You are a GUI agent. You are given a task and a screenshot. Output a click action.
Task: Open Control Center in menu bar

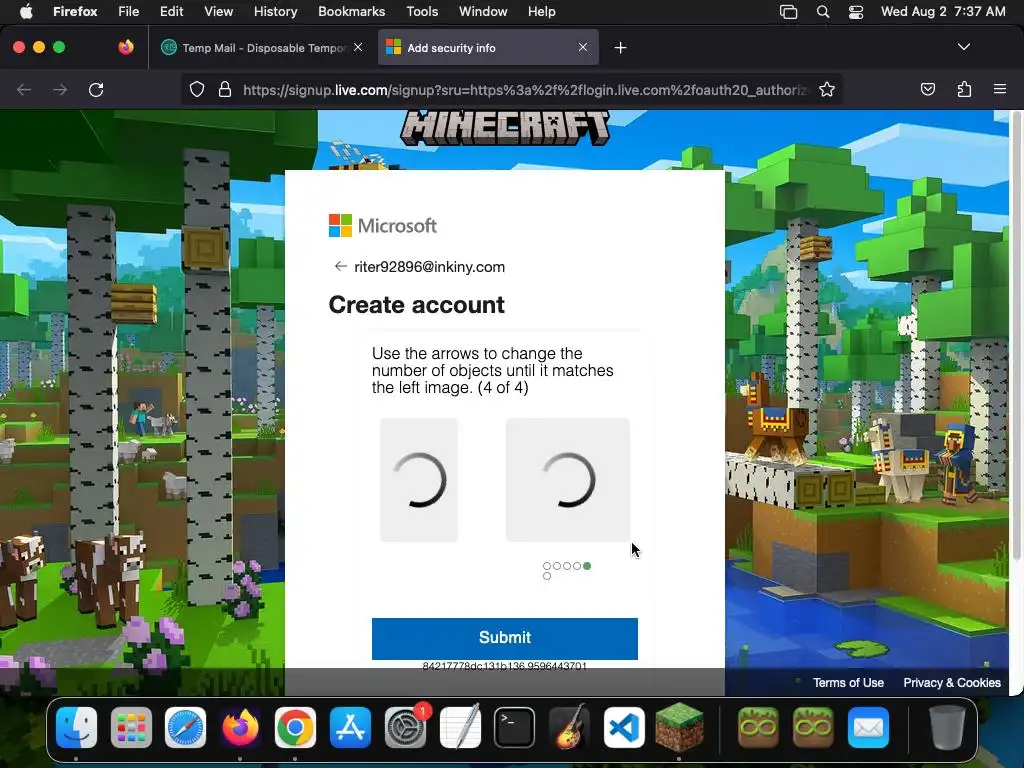coord(856,12)
